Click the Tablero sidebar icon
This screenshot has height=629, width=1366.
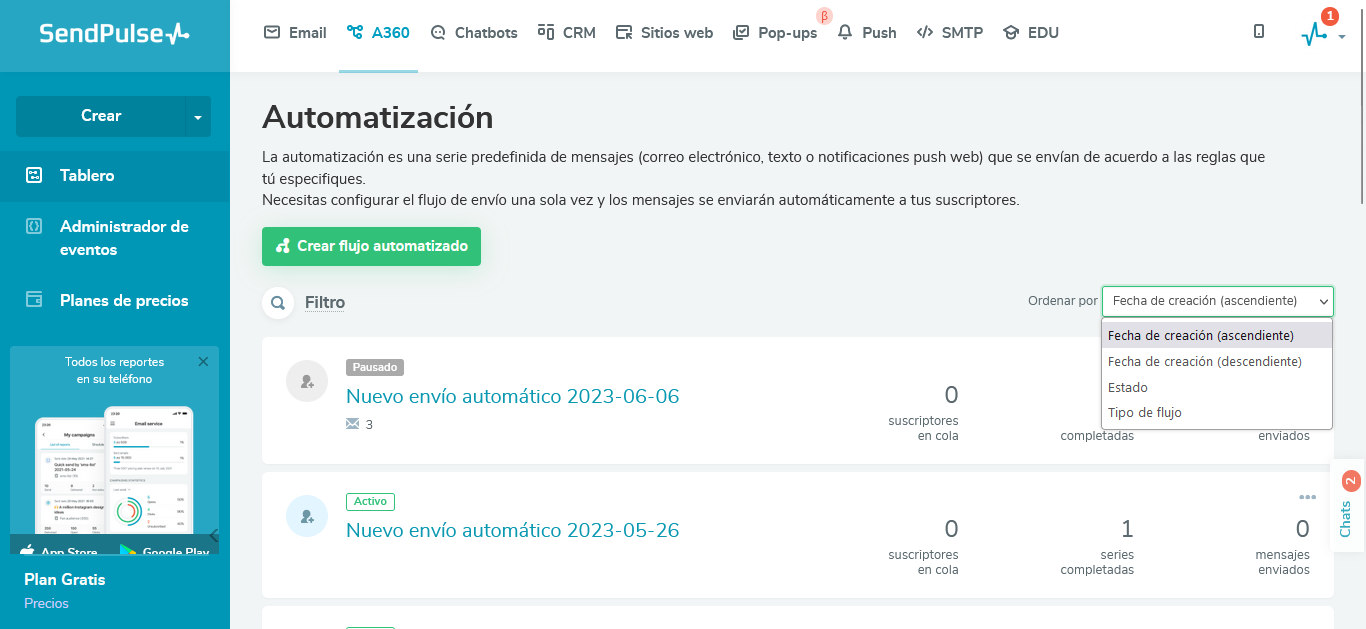click(x=34, y=175)
